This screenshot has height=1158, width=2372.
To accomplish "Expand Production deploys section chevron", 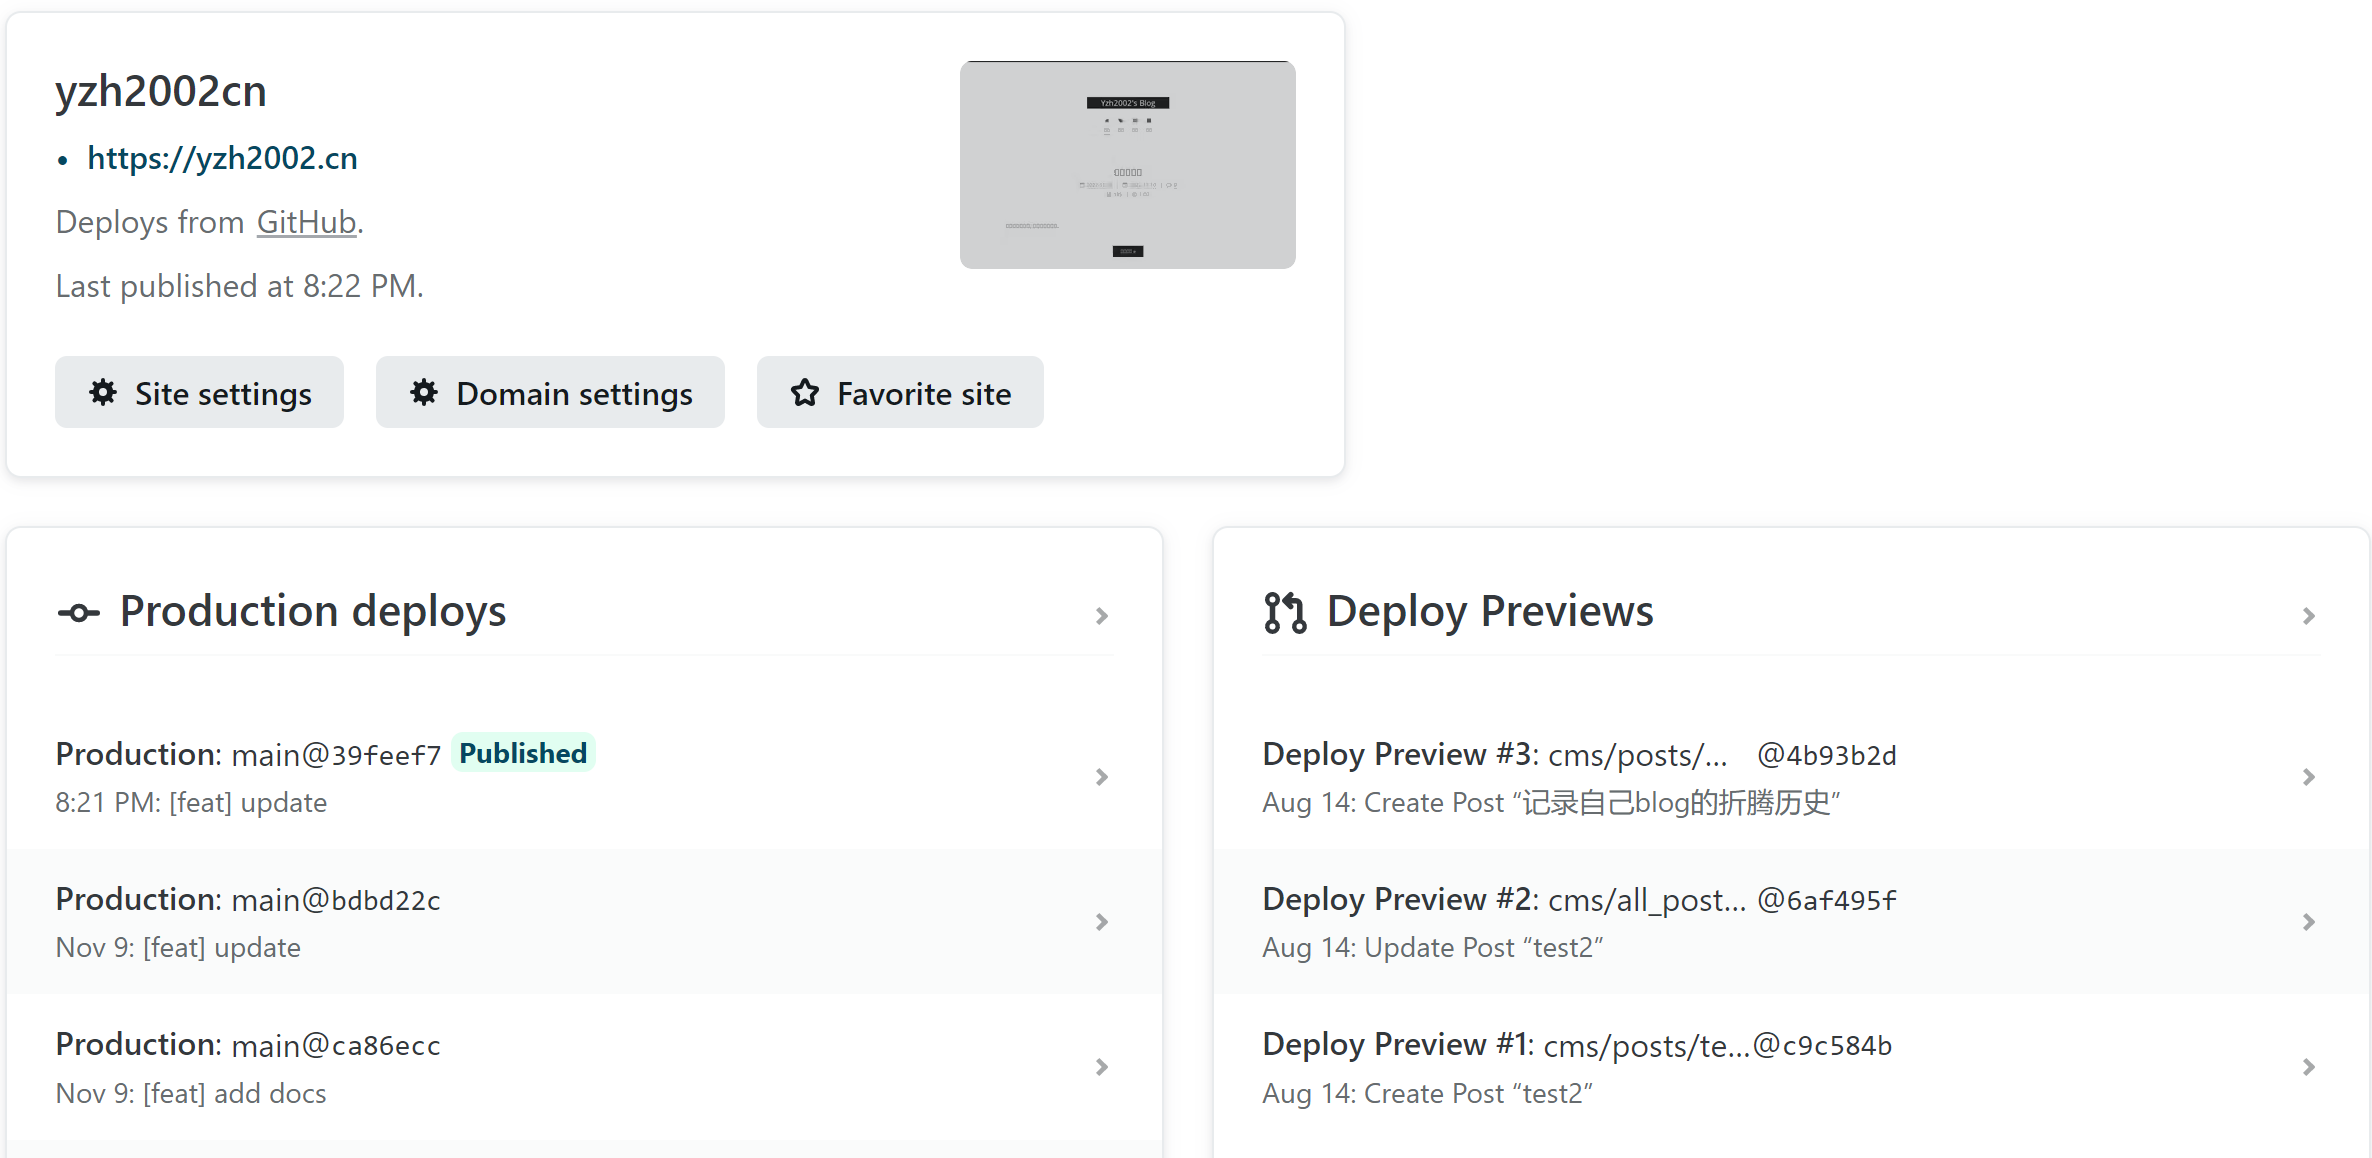I will click(1101, 615).
